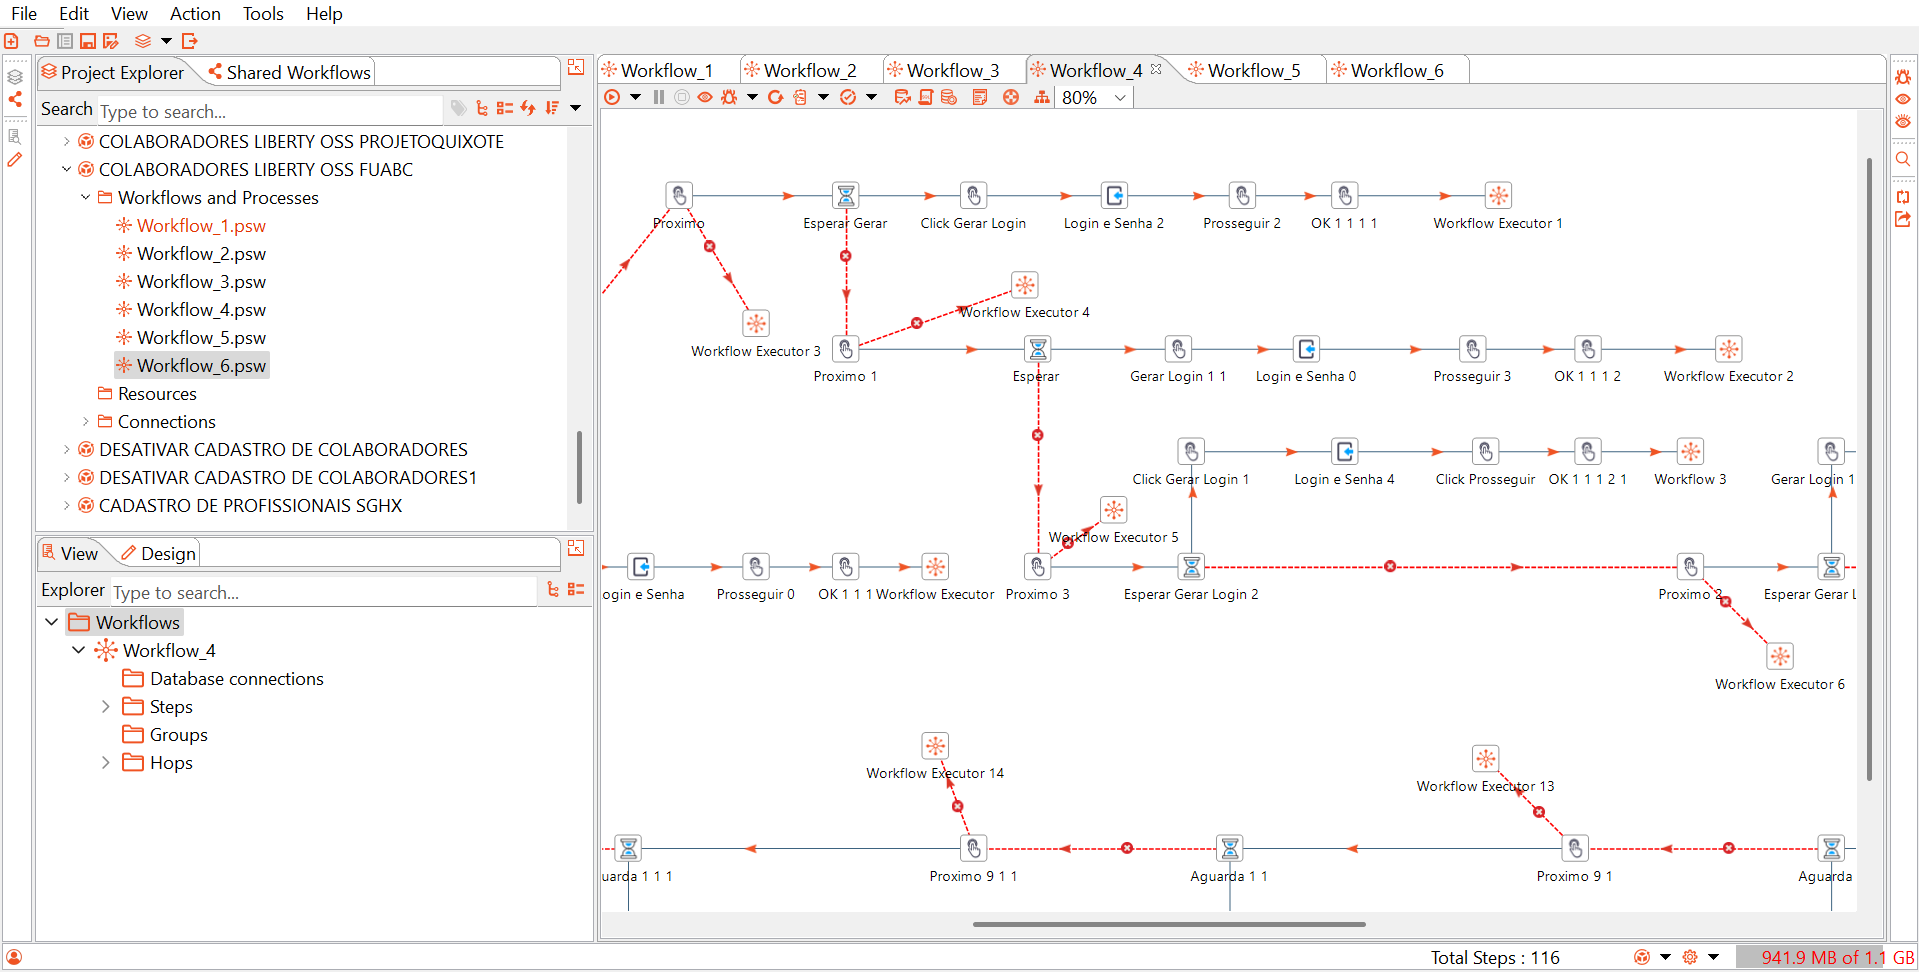The width and height of the screenshot is (1919, 972).
Task: Open the Tools menu
Action: tap(263, 13)
